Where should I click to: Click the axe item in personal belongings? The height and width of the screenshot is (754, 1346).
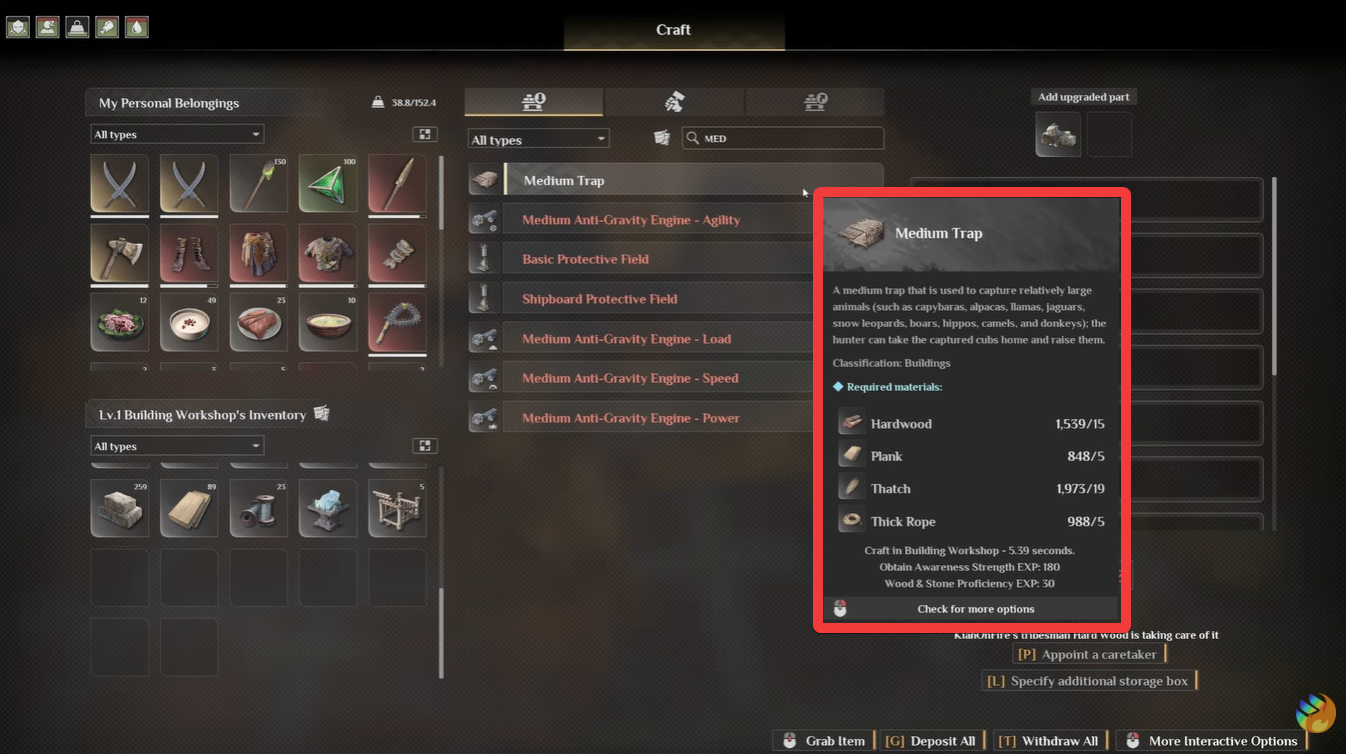tap(119, 252)
